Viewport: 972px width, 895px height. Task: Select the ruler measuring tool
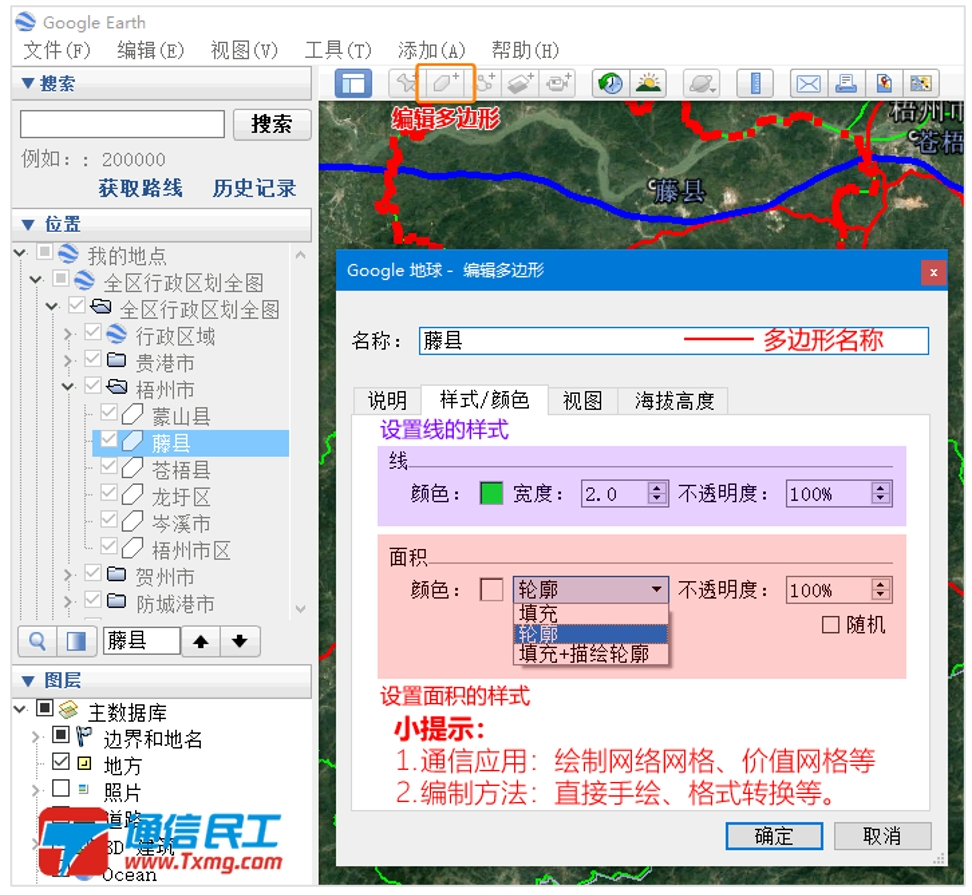(x=755, y=83)
